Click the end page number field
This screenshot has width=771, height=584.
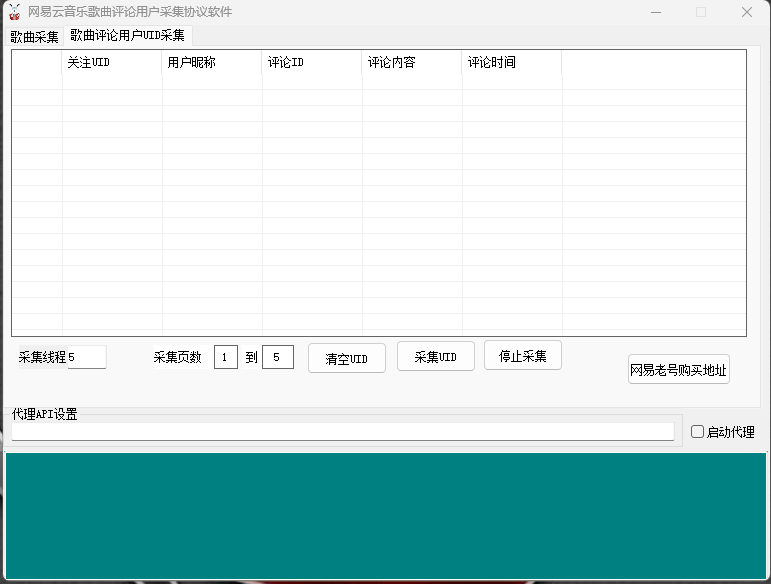(x=277, y=357)
